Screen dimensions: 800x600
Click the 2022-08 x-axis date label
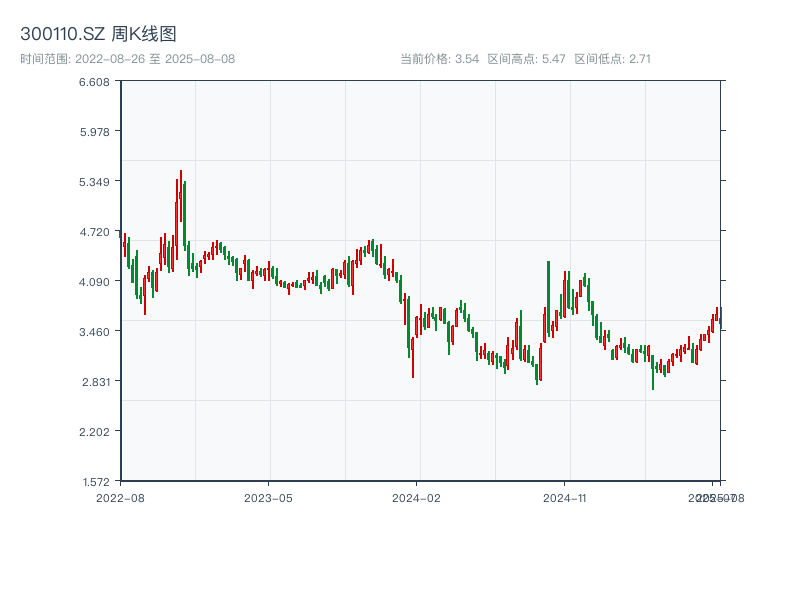click(120, 497)
